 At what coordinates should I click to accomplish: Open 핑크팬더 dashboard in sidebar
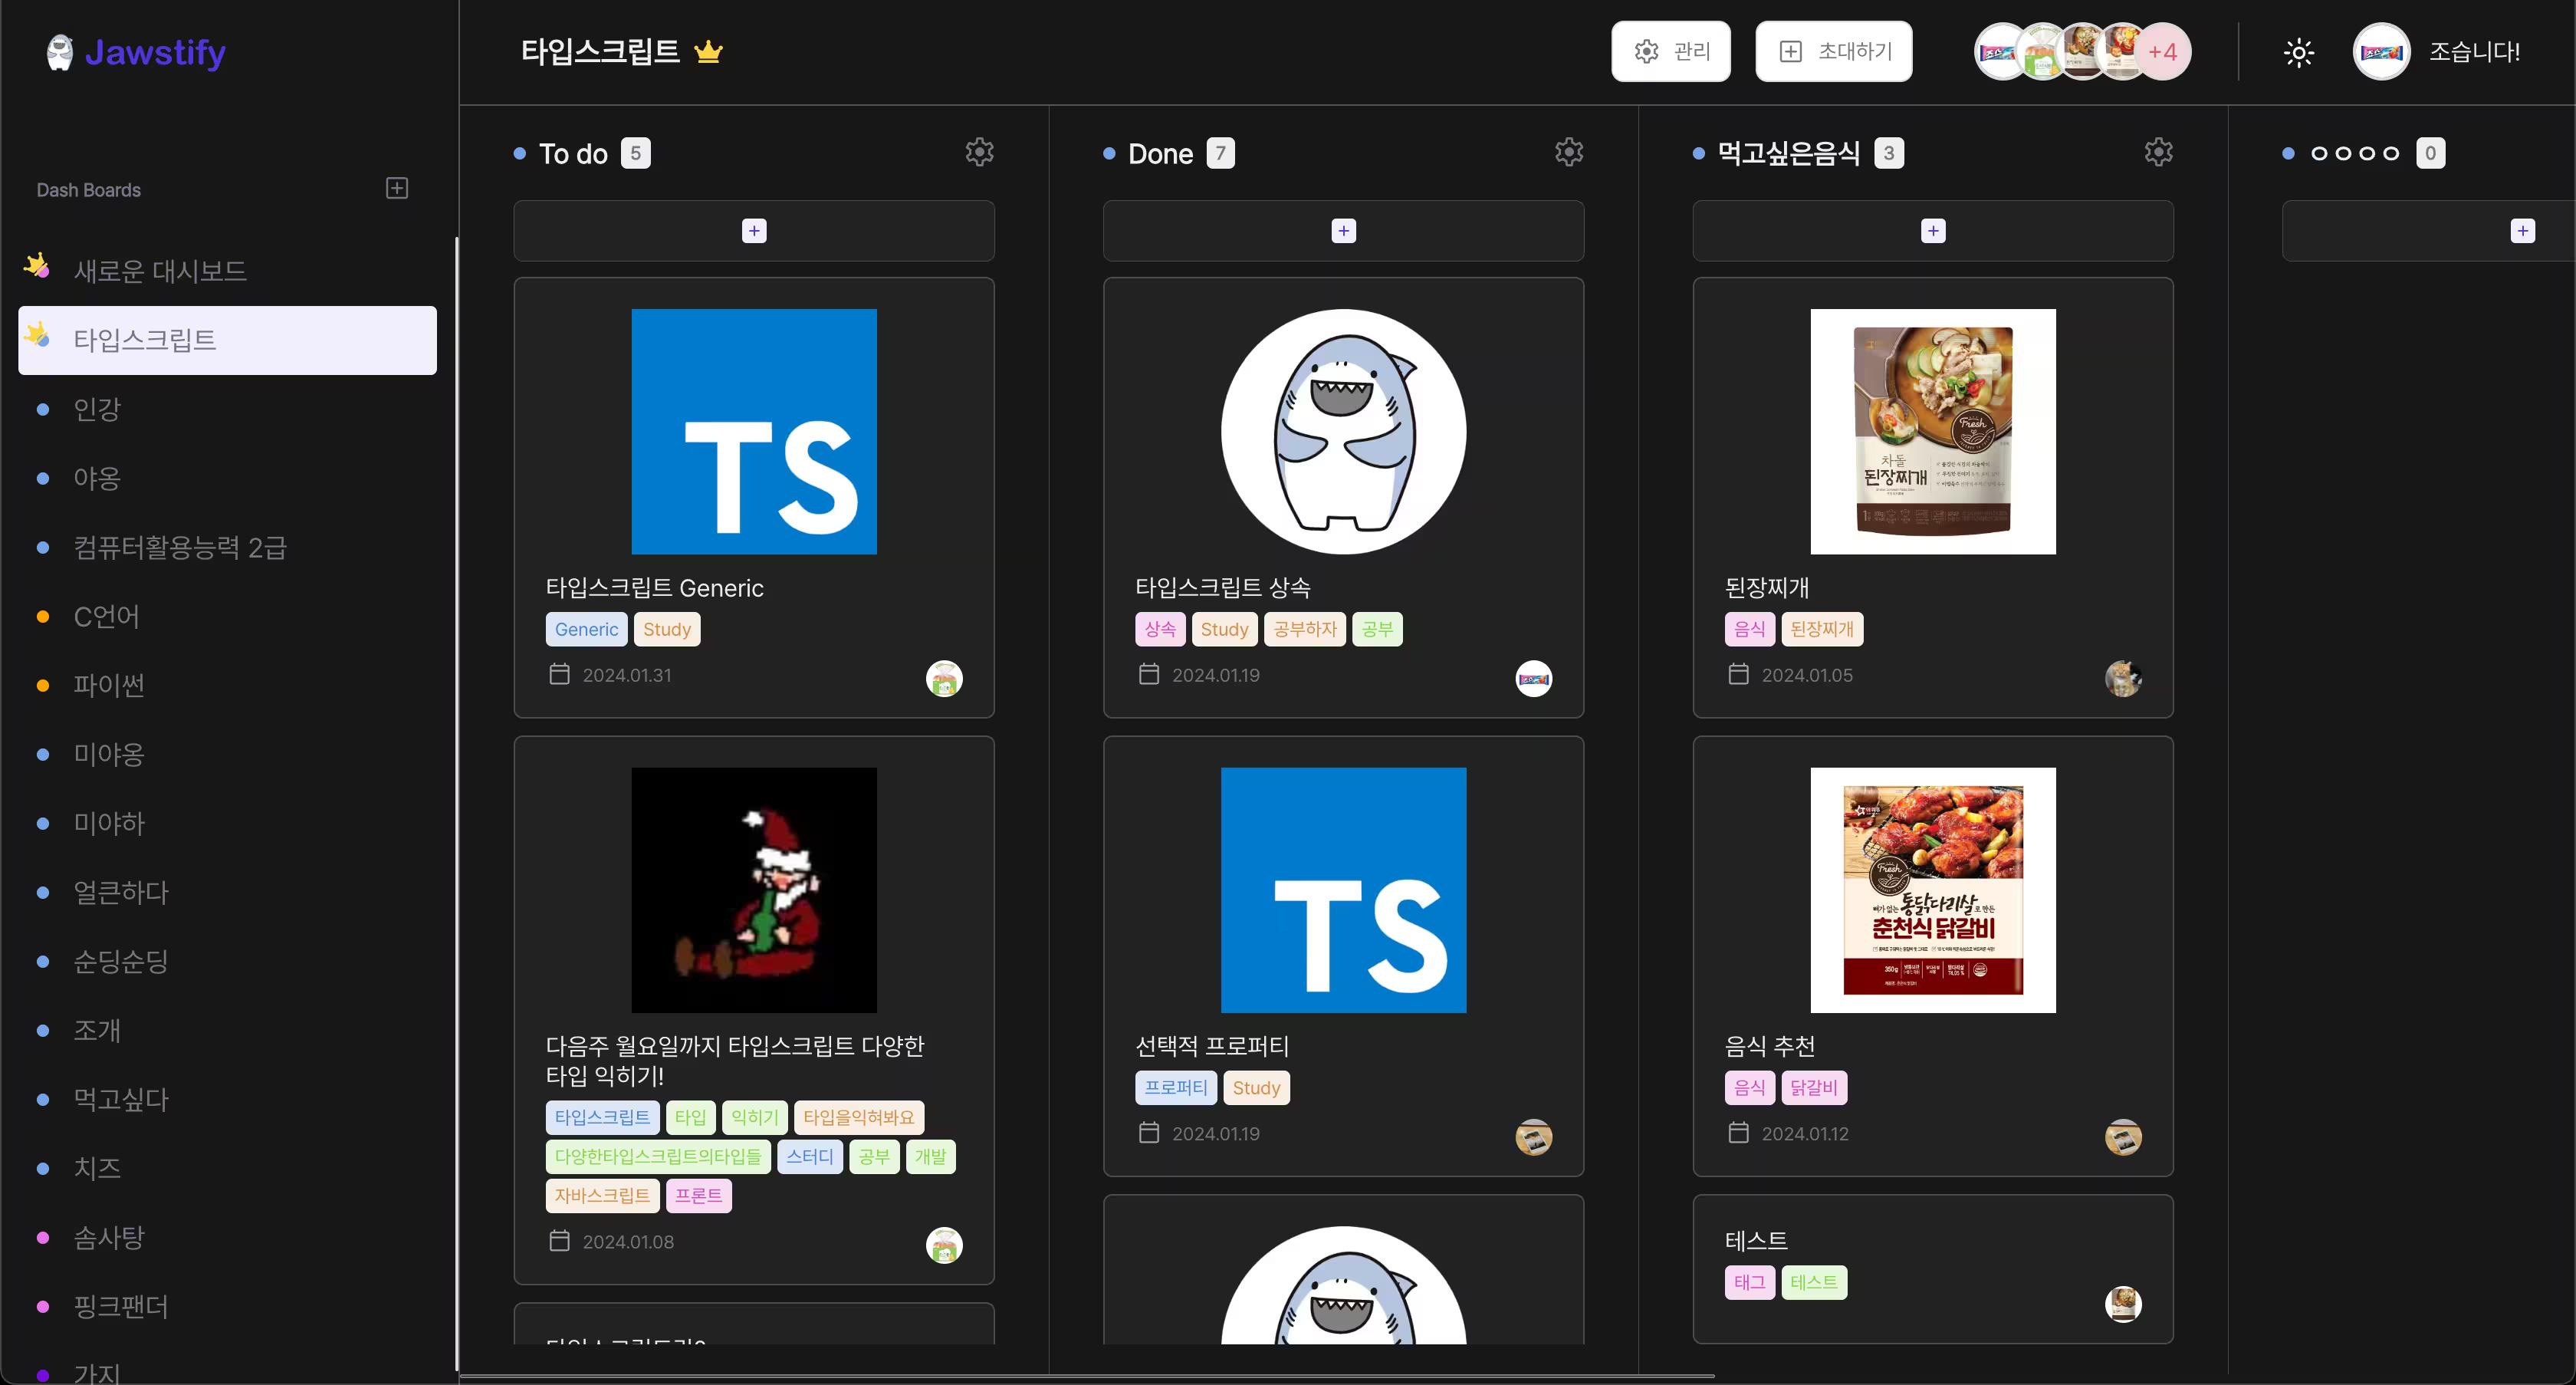tap(227, 1306)
